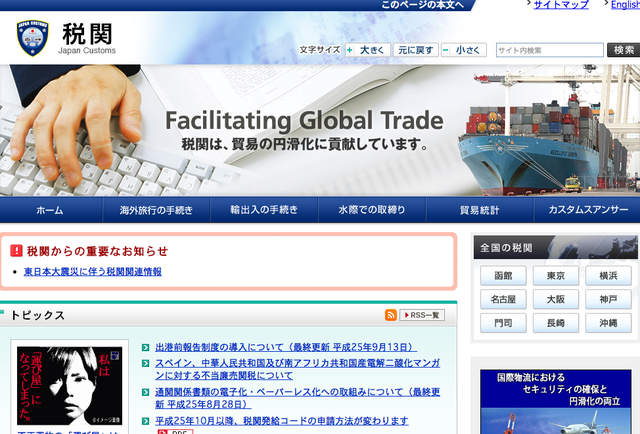This screenshot has height=434, width=640.
Task: Click arrow icon beside 出港前報告制度 topic
Action: tap(145, 347)
